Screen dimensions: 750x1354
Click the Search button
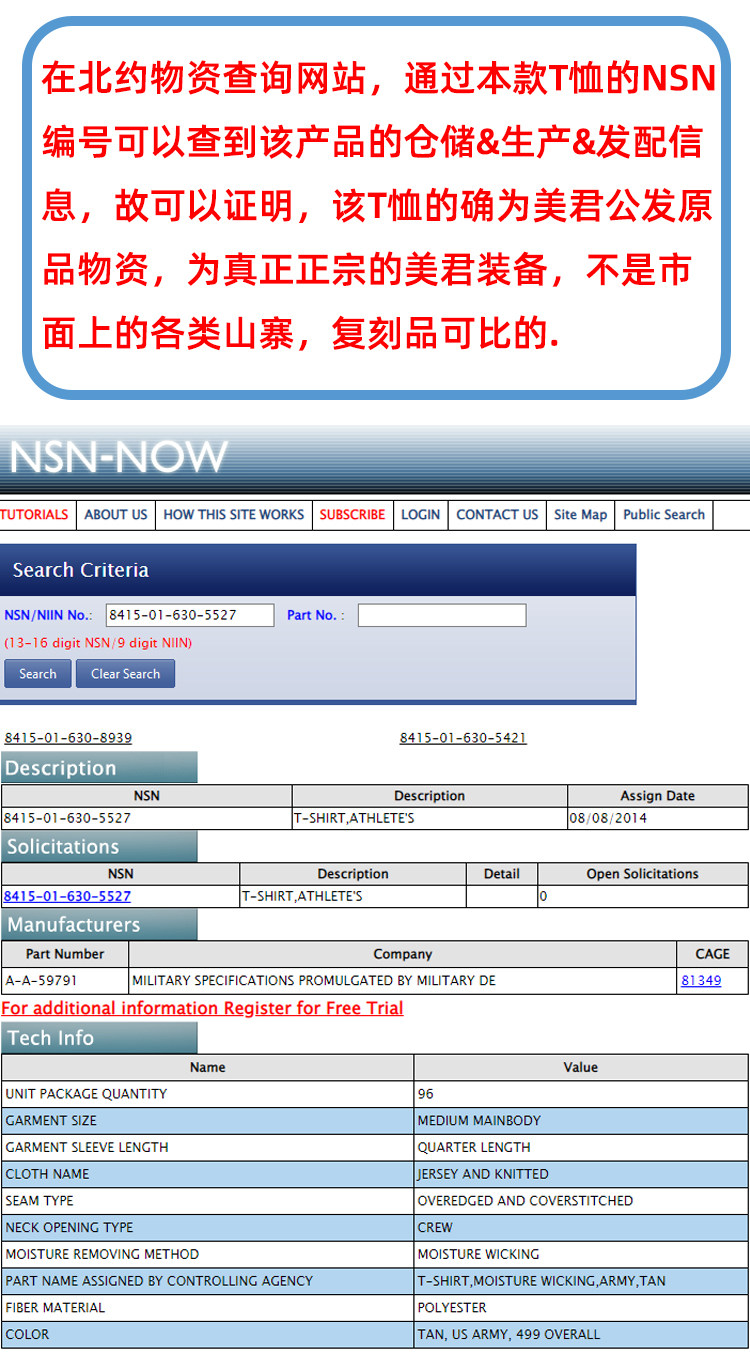click(38, 674)
